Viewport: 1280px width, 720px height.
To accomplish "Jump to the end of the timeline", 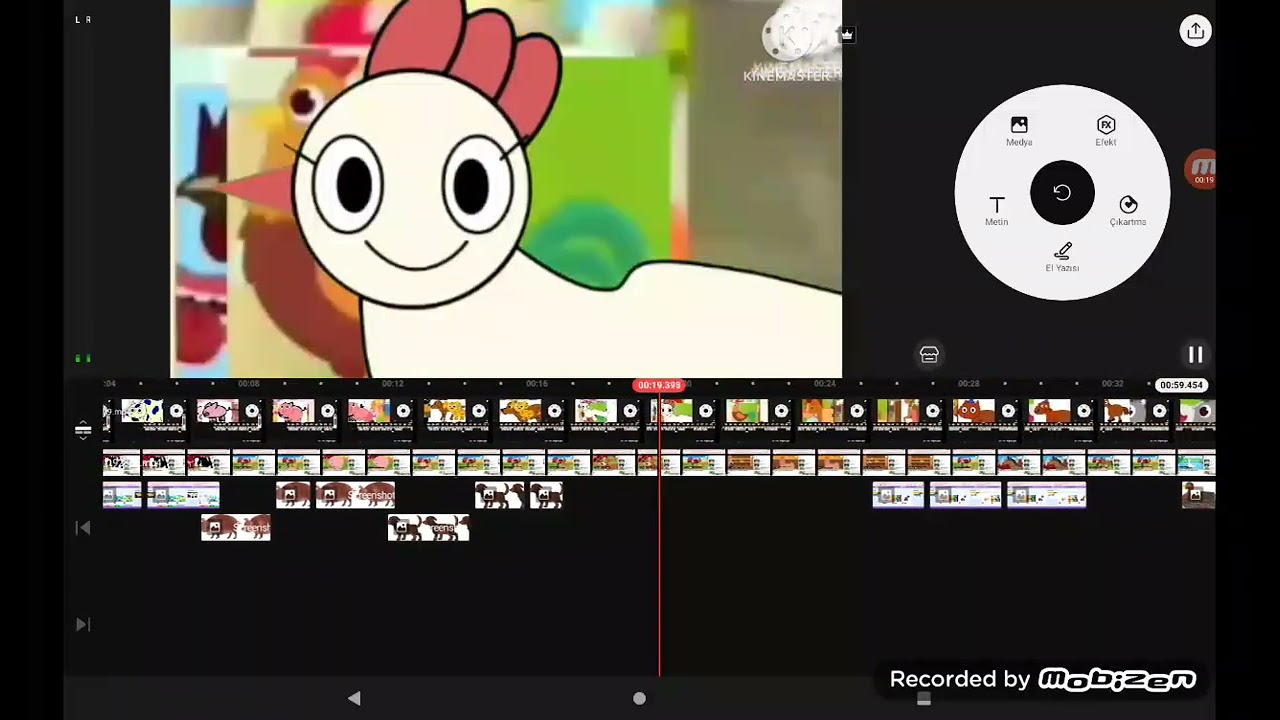I will pos(83,625).
